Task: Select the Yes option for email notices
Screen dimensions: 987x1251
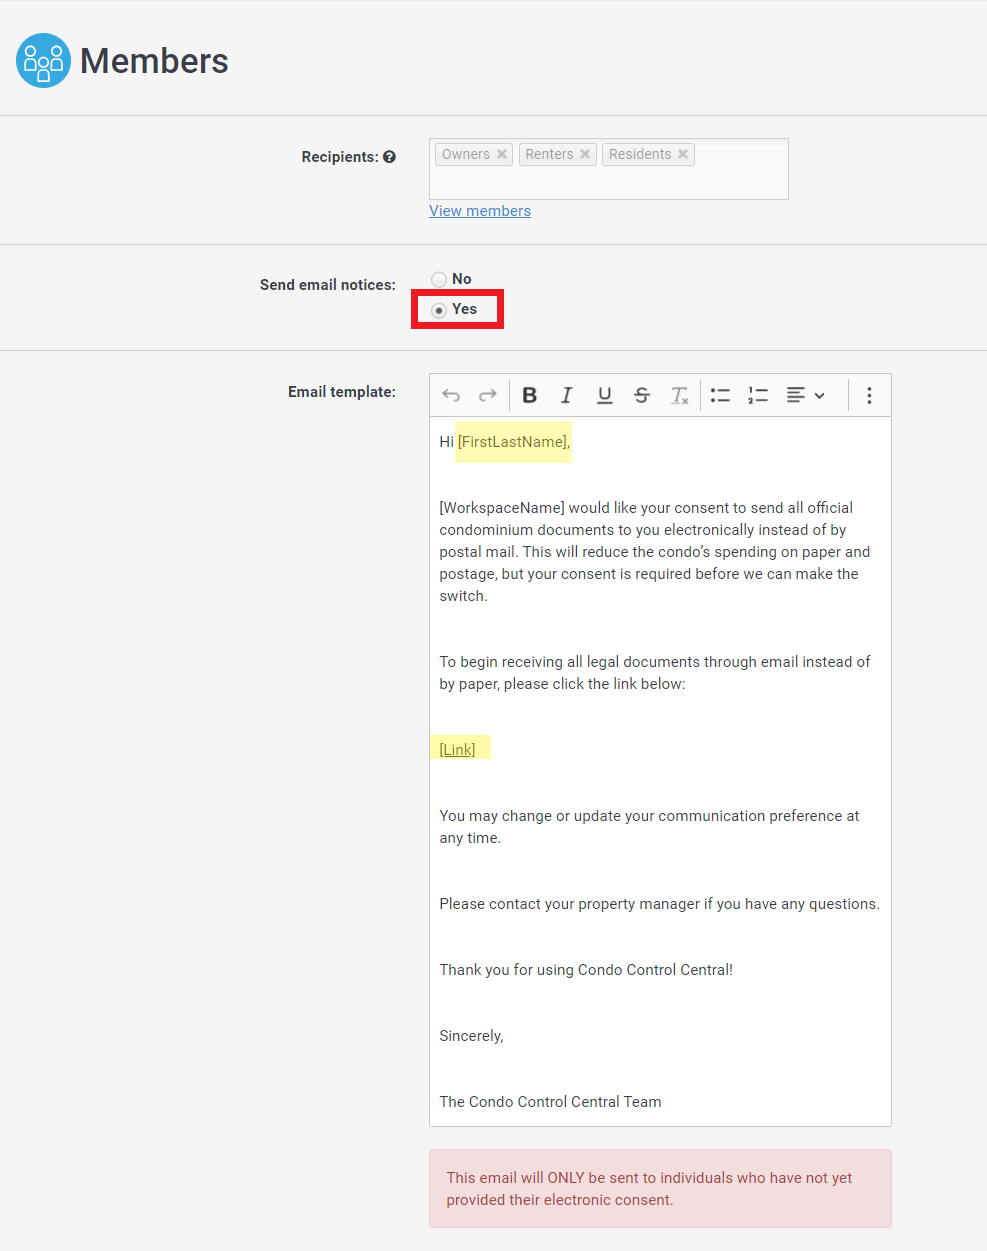Action: pos(438,310)
